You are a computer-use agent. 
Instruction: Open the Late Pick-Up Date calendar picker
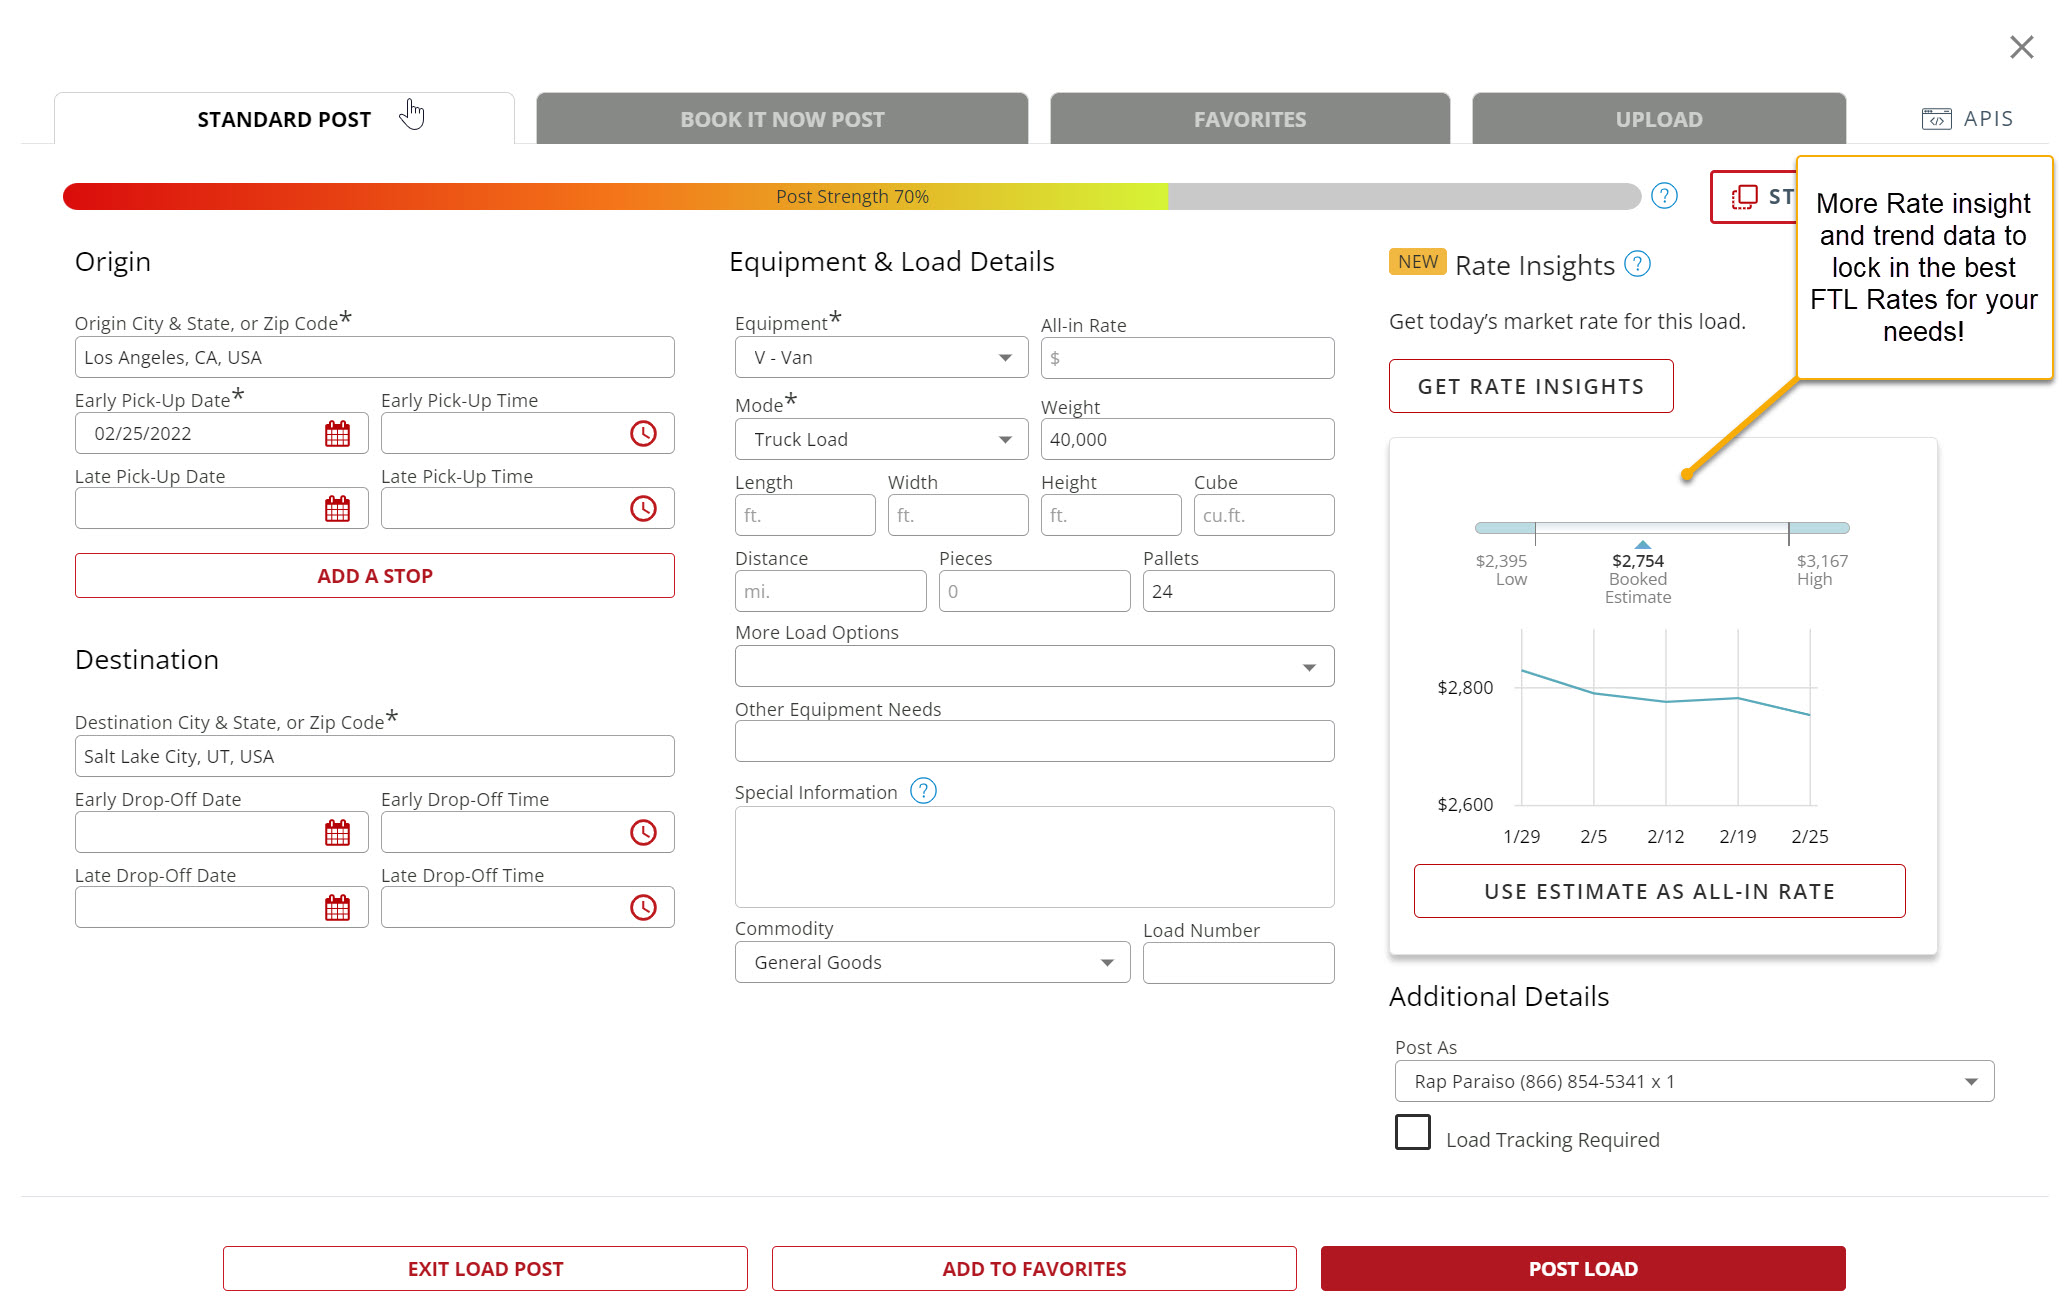click(x=338, y=508)
